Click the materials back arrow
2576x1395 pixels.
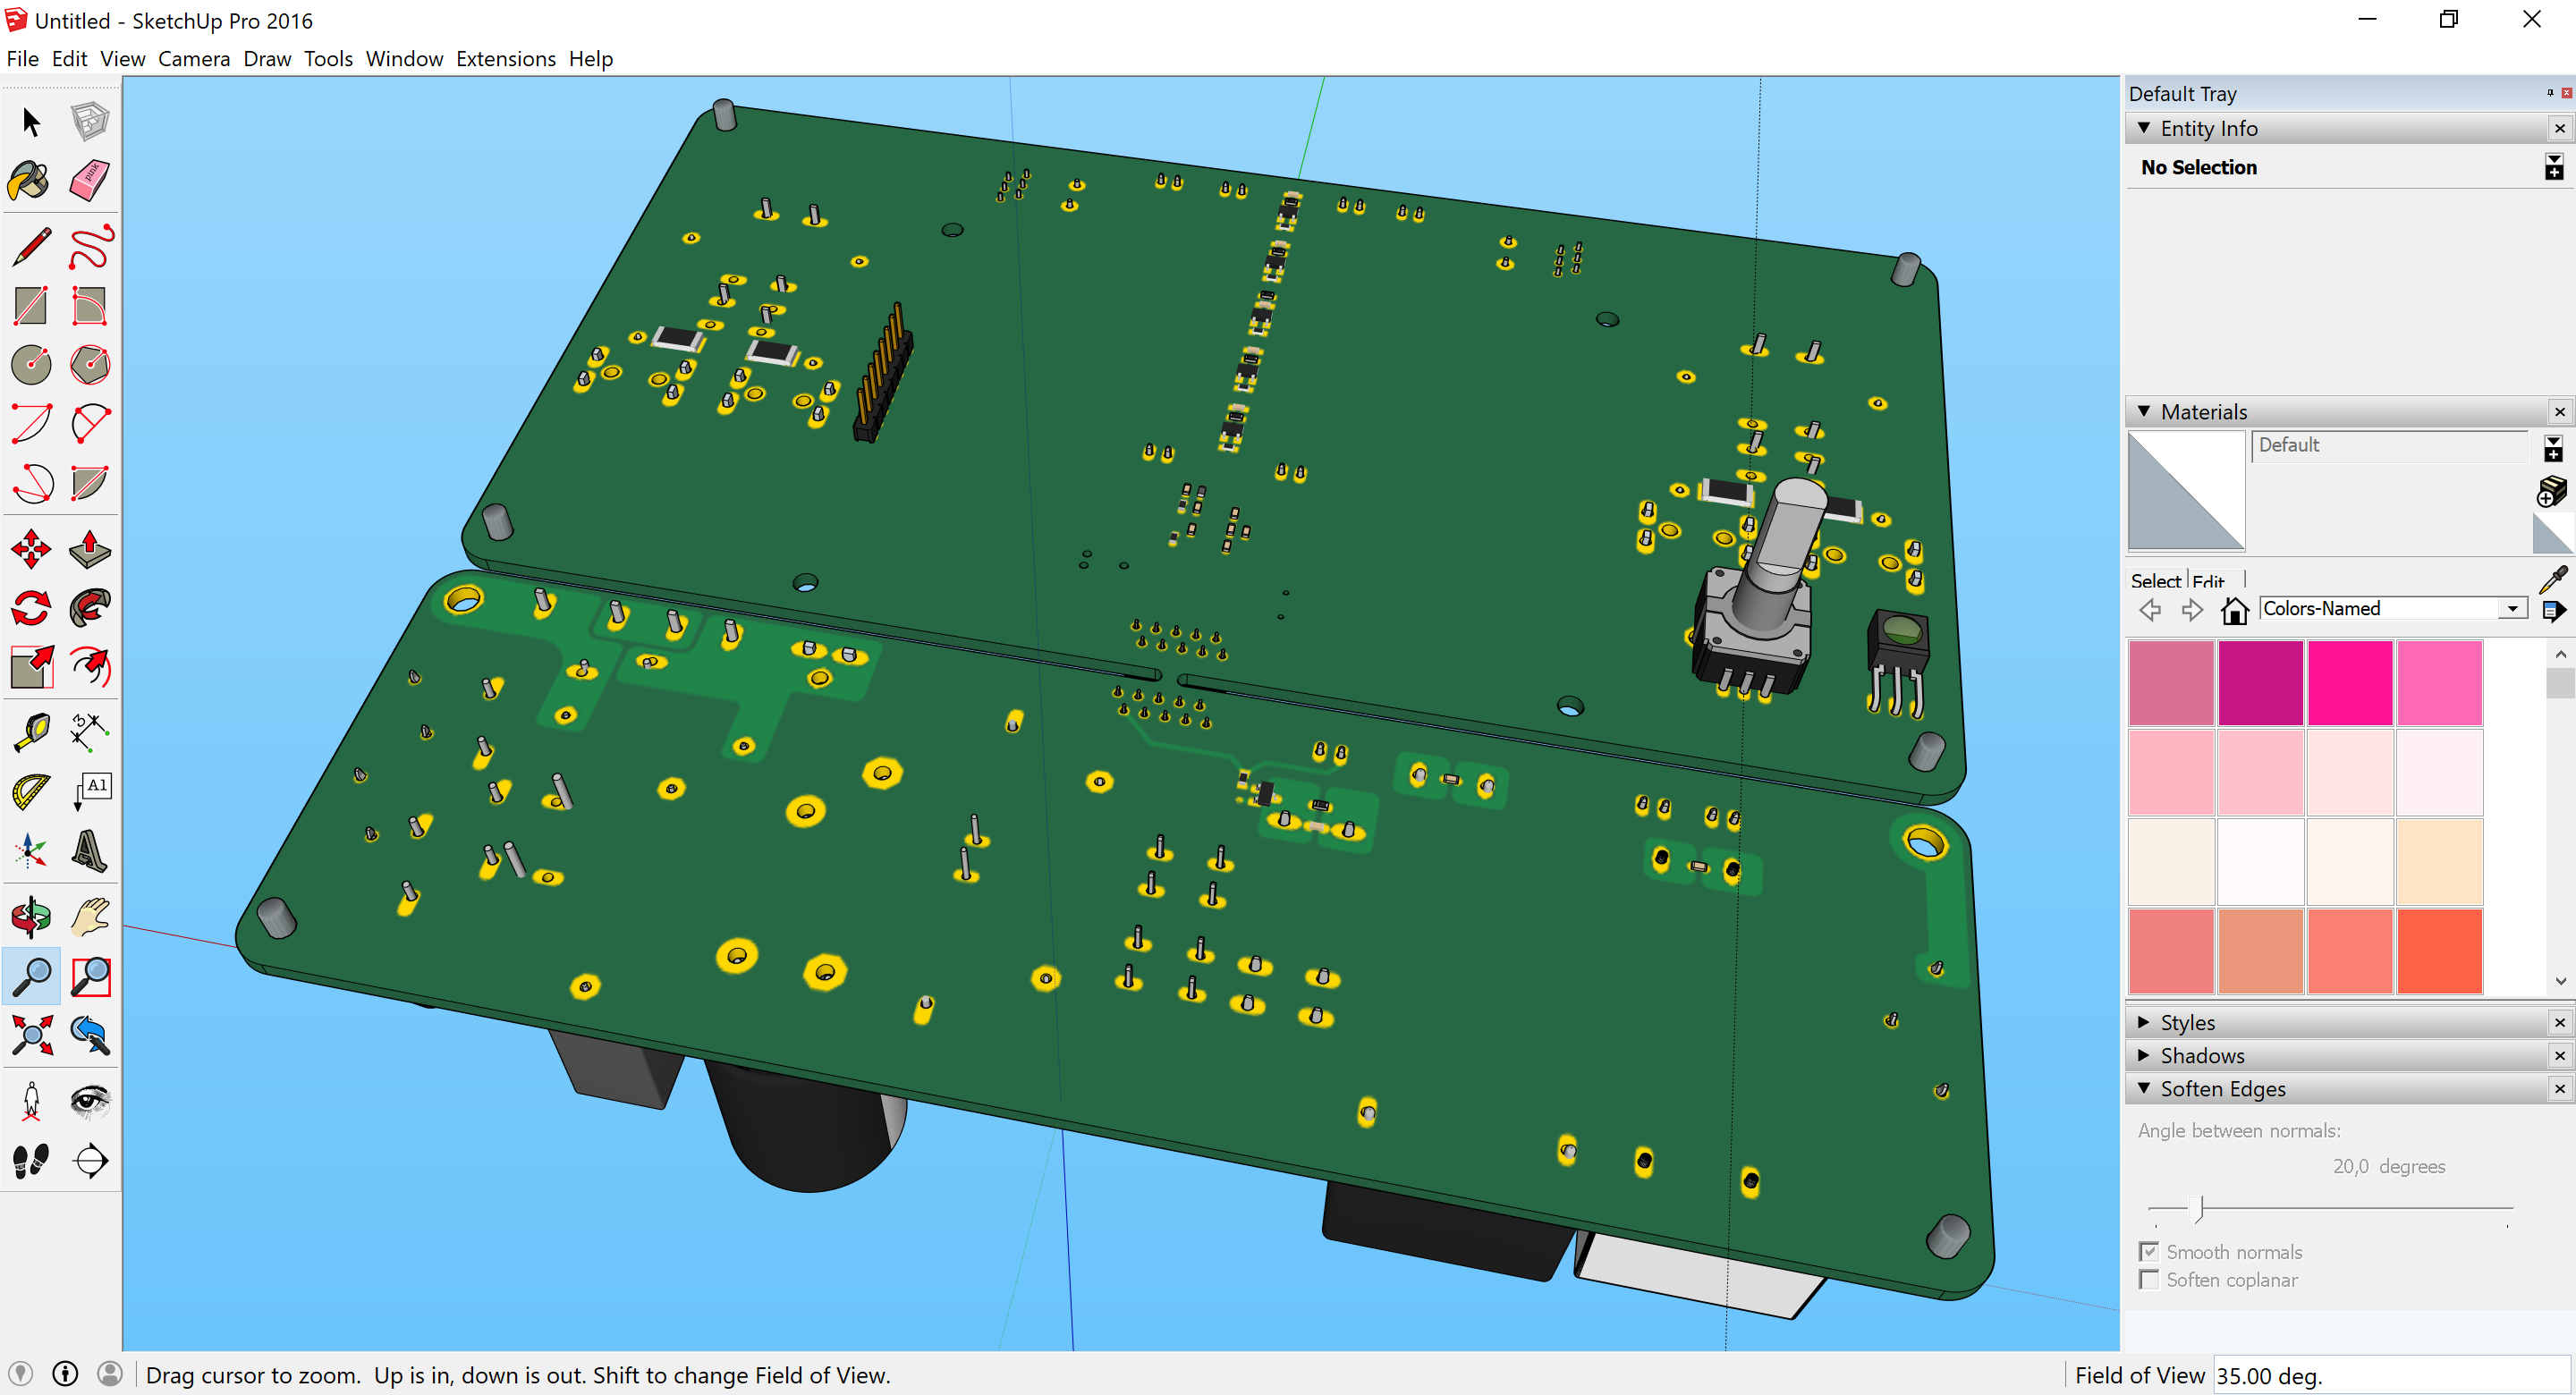(x=2151, y=610)
